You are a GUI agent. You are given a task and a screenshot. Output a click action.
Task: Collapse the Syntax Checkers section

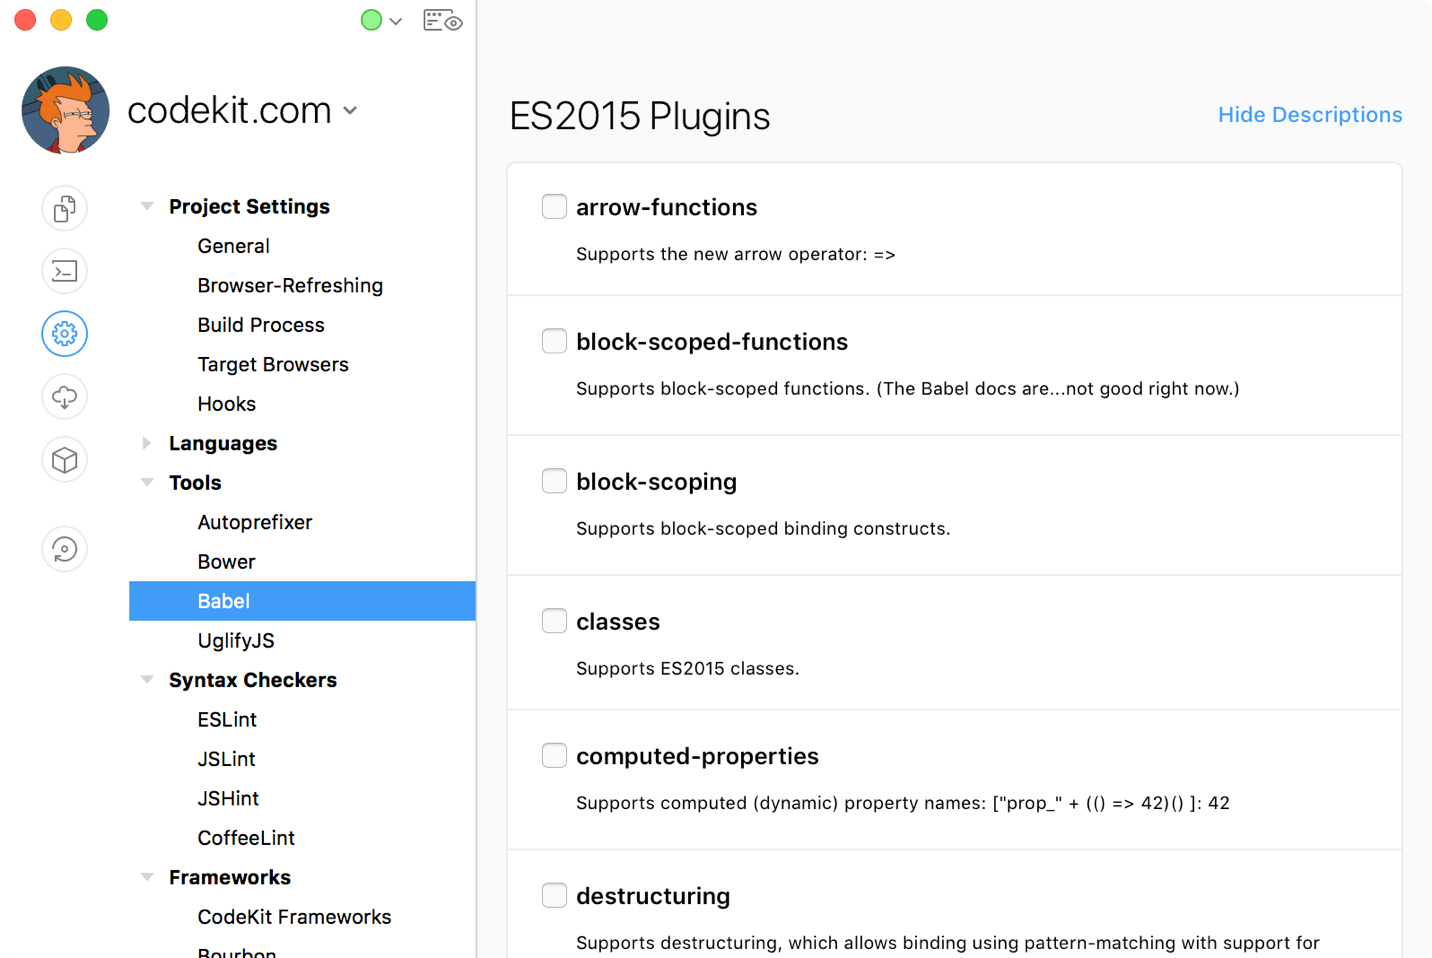click(147, 680)
